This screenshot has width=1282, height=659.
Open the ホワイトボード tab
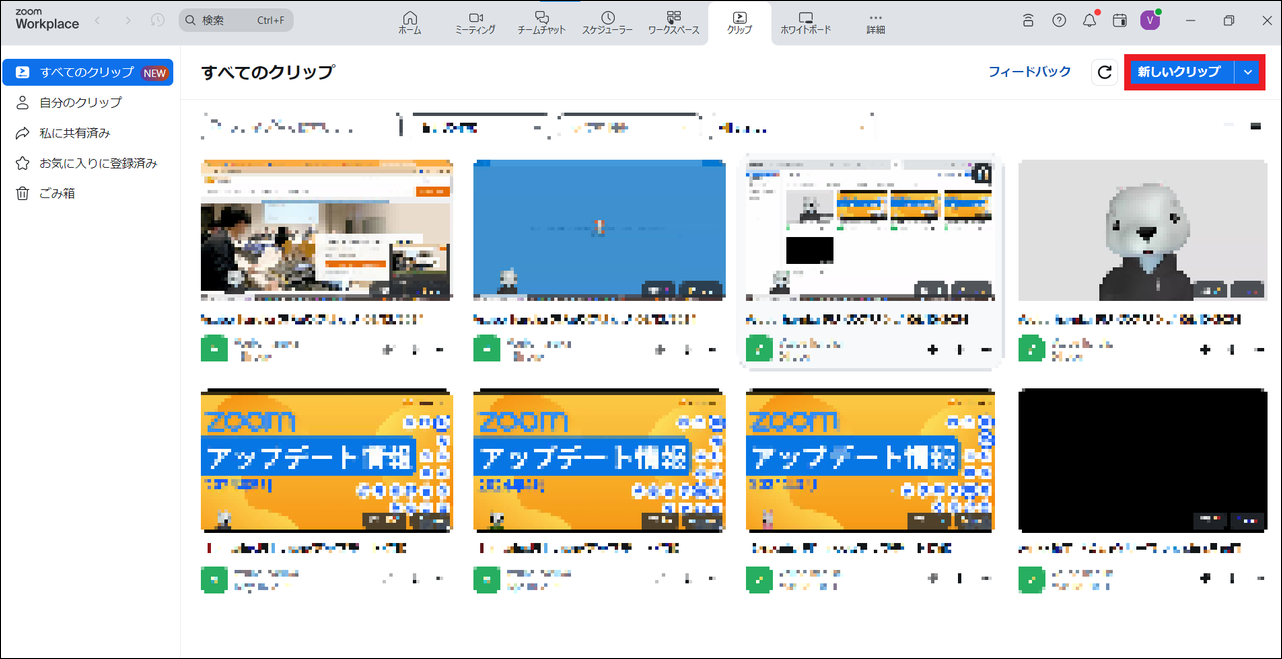tap(805, 22)
